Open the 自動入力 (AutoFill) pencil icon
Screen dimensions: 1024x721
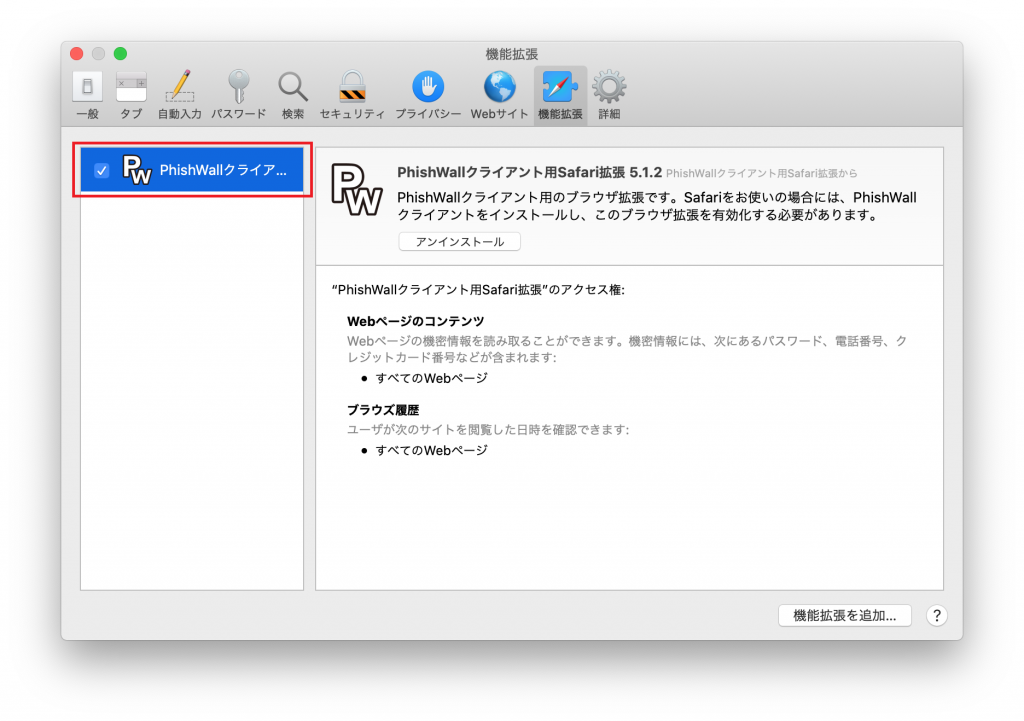[180, 95]
